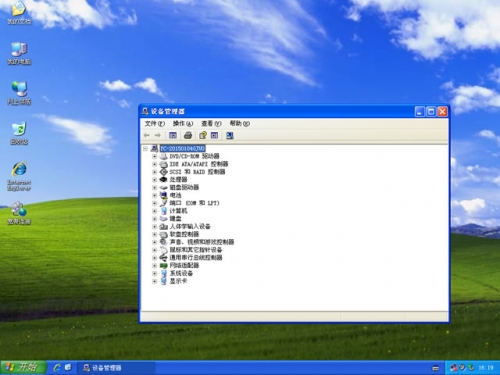Image resolution: width=500 pixels, height=375 pixels.
Task: Expand the DVD/CD-ROM 驱动器 node
Action: point(154,156)
